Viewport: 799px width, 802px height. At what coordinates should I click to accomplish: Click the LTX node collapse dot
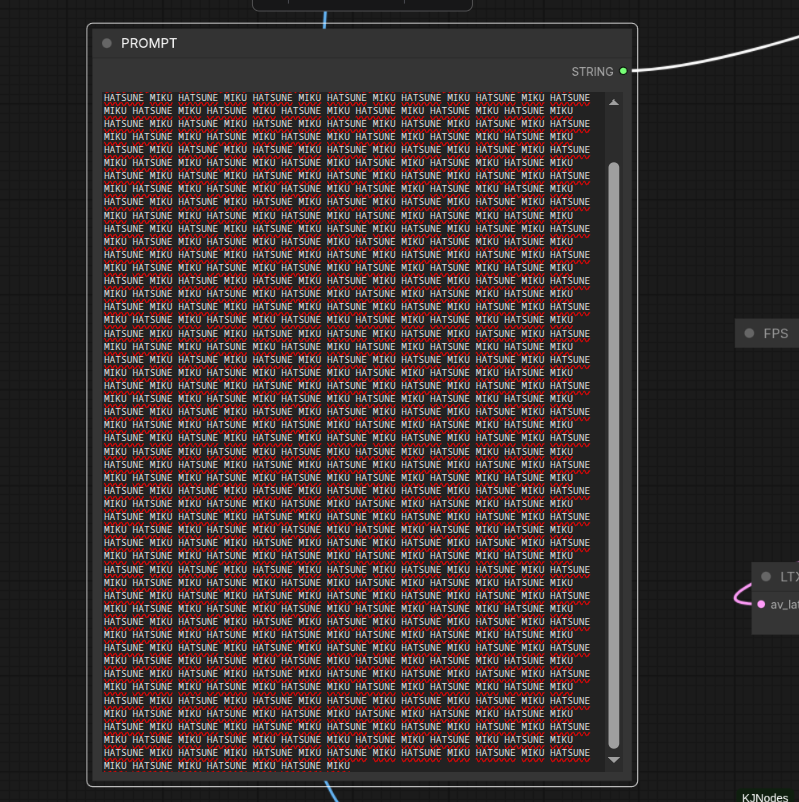pyautogui.click(x=766, y=577)
